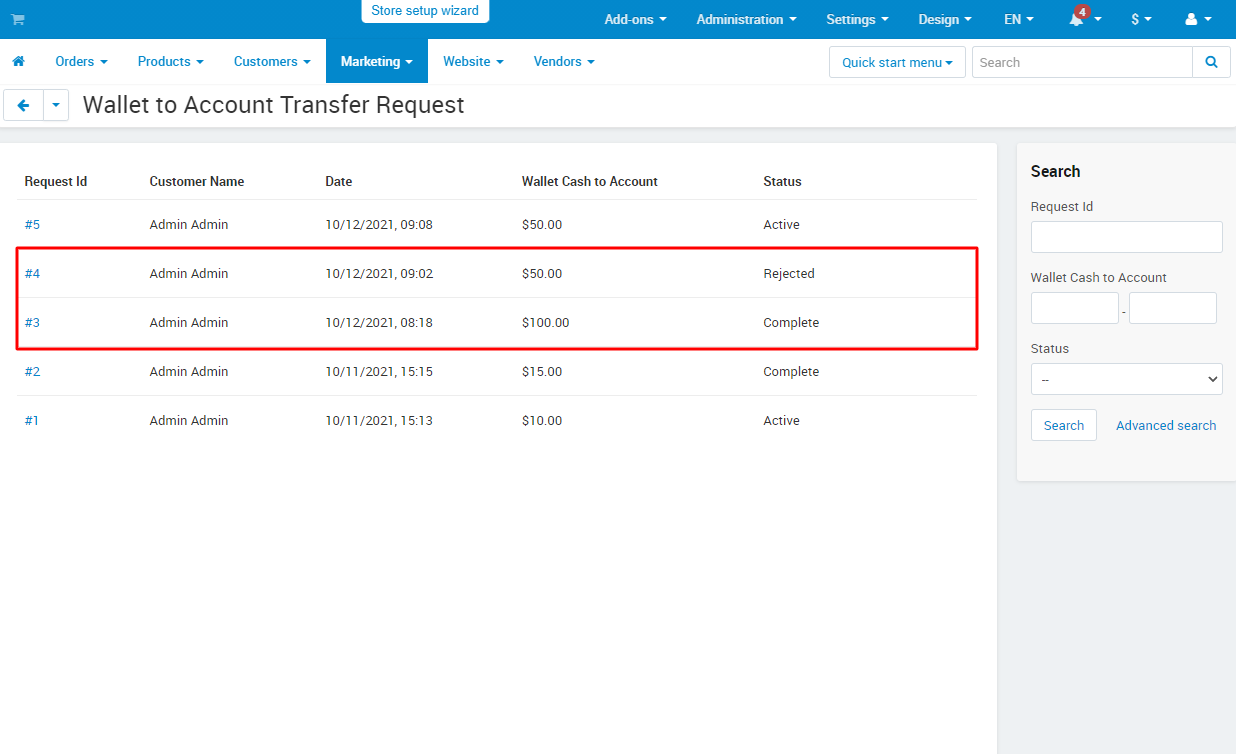The image size is (1236, 754).
Task: Click the Store setup wizard button
Action: click(425, 11)
